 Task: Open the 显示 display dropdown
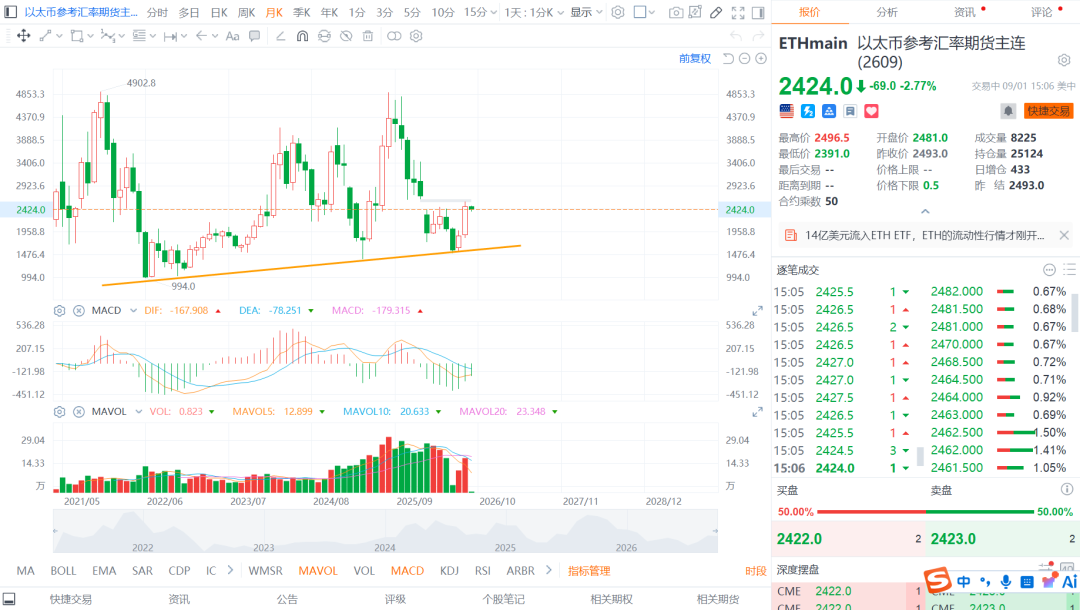pyautogui.click(x=586, y=12)
